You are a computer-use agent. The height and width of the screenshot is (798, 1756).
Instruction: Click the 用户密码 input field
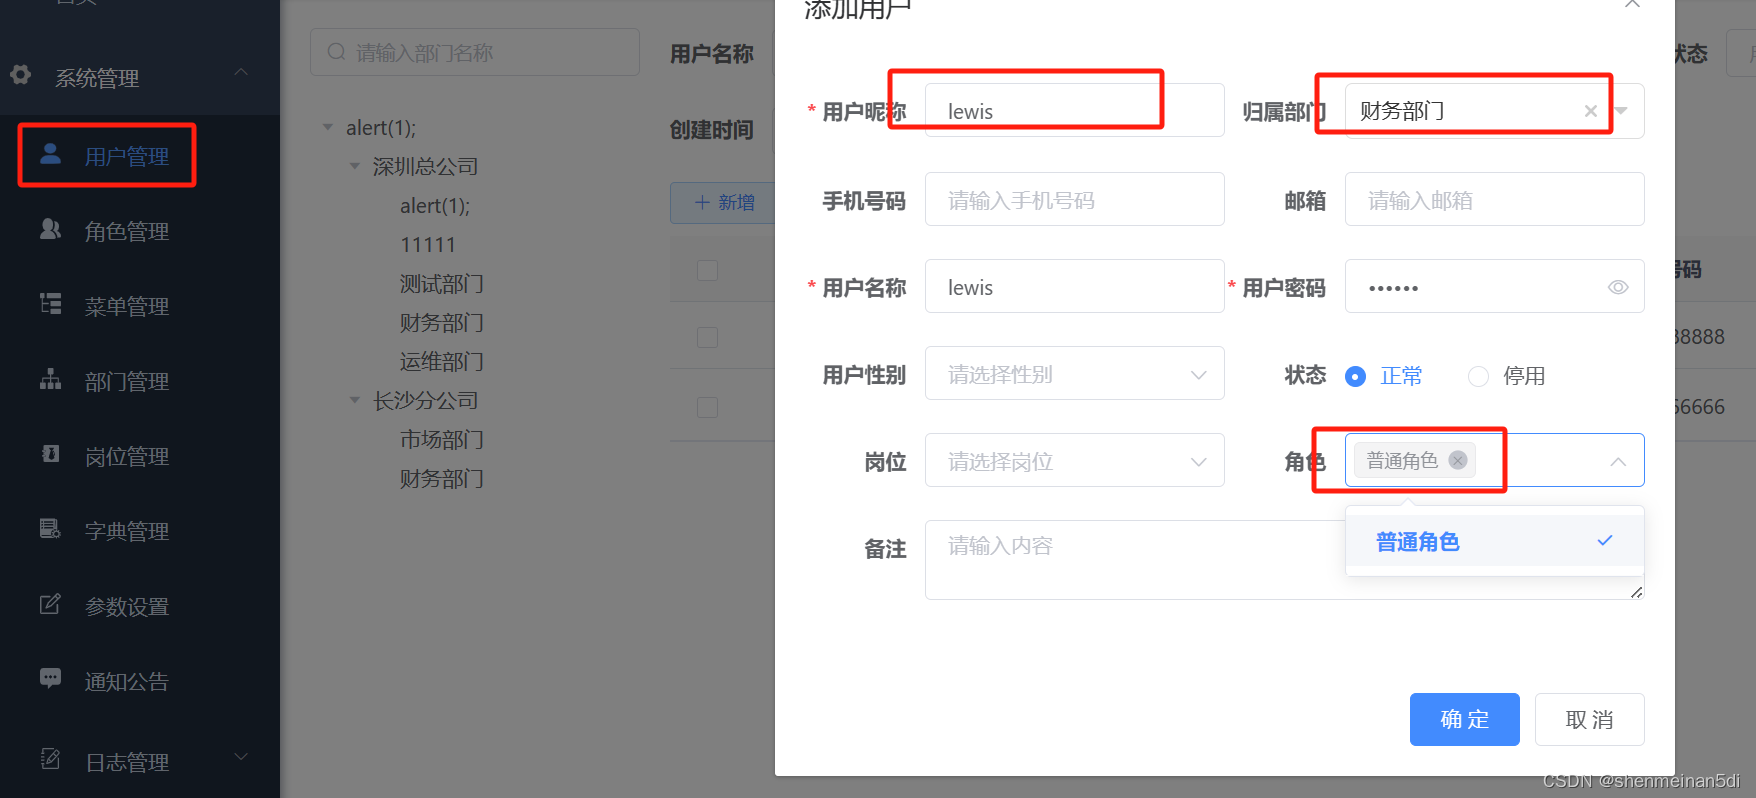[x=1495, y=286]
